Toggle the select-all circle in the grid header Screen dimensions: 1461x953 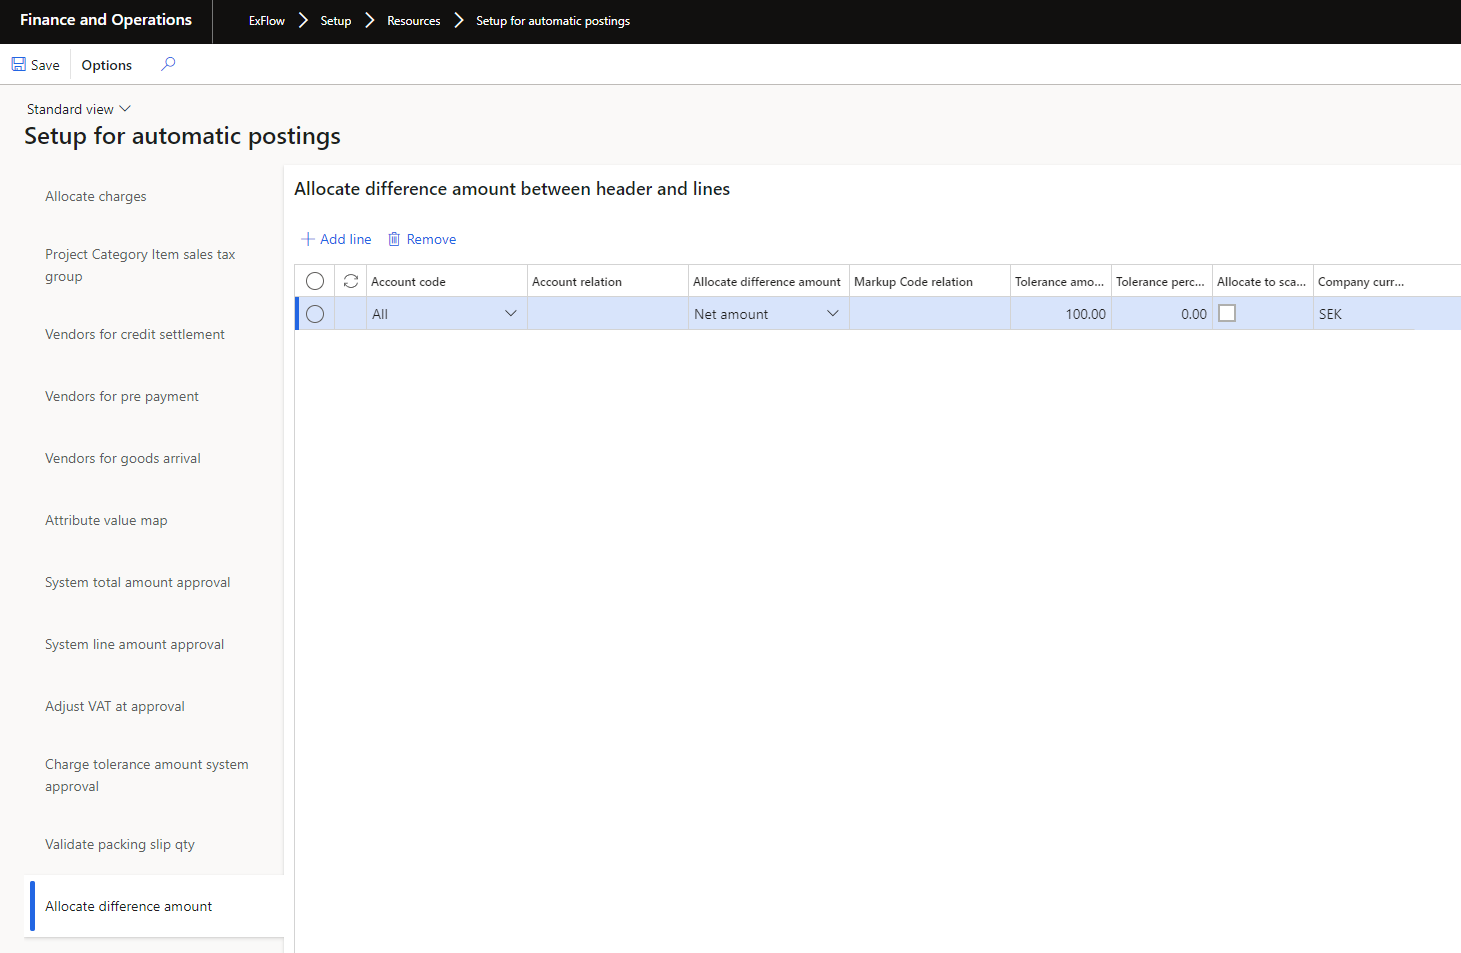315,281
